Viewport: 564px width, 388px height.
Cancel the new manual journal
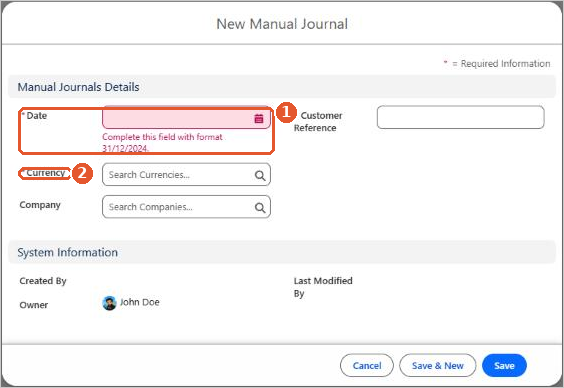[367, 365]
